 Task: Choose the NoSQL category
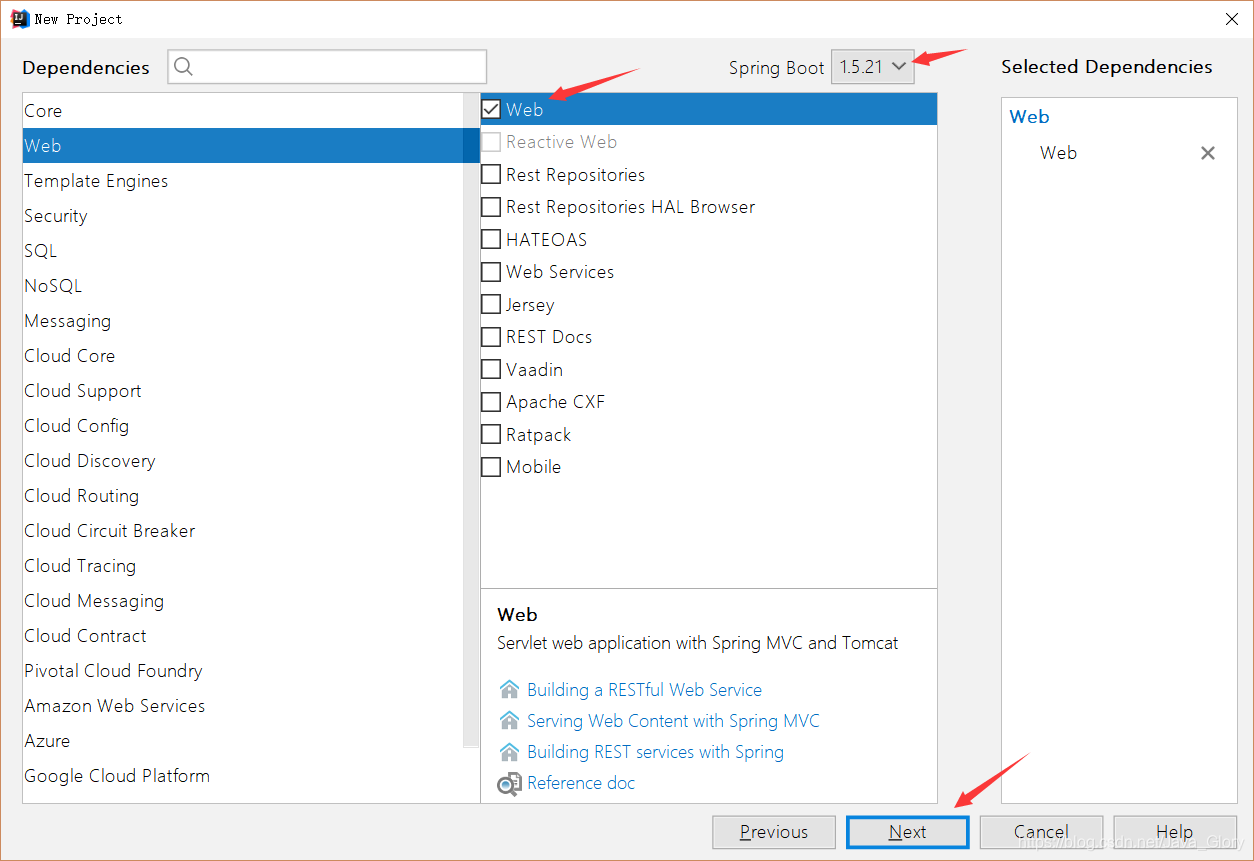click(x=243, y=286)
